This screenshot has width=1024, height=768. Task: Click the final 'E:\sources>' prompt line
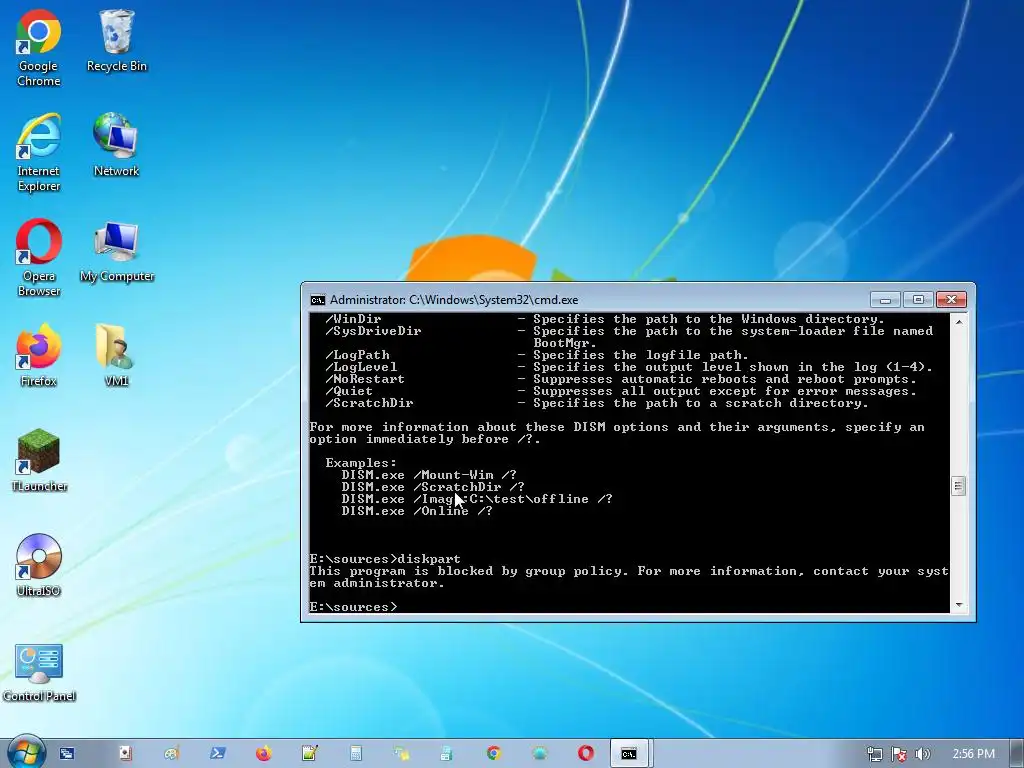(353, 607)
